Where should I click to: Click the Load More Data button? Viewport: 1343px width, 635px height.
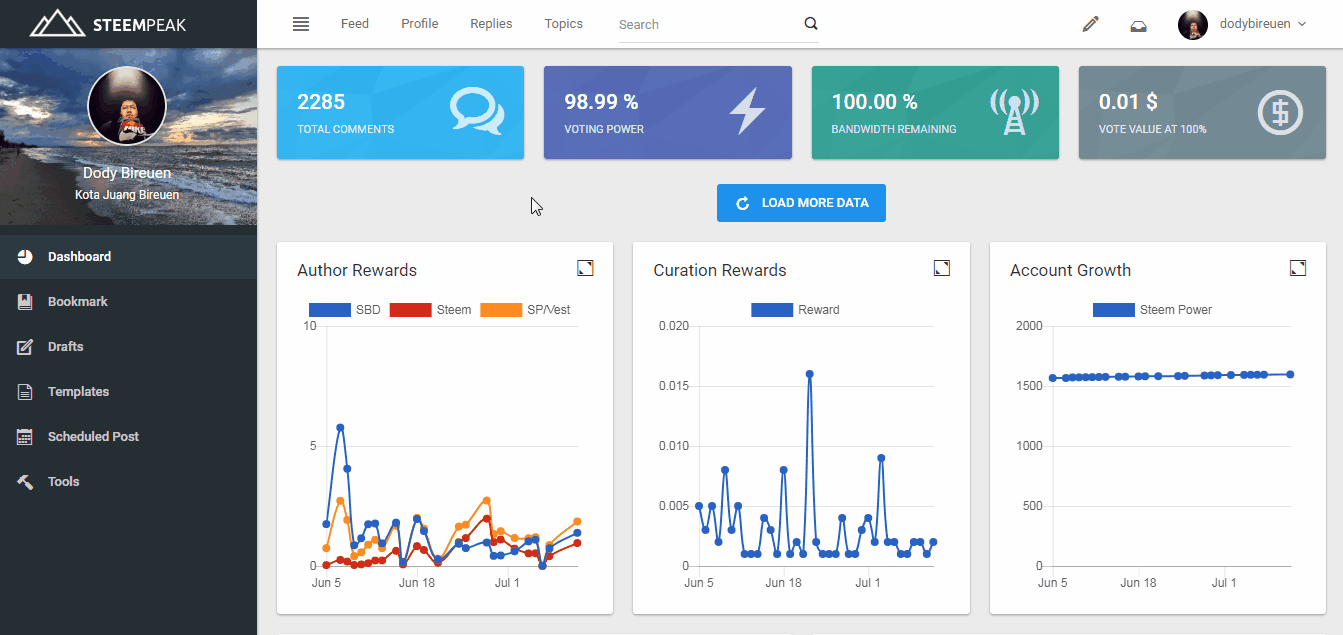[x=801, y=203]
